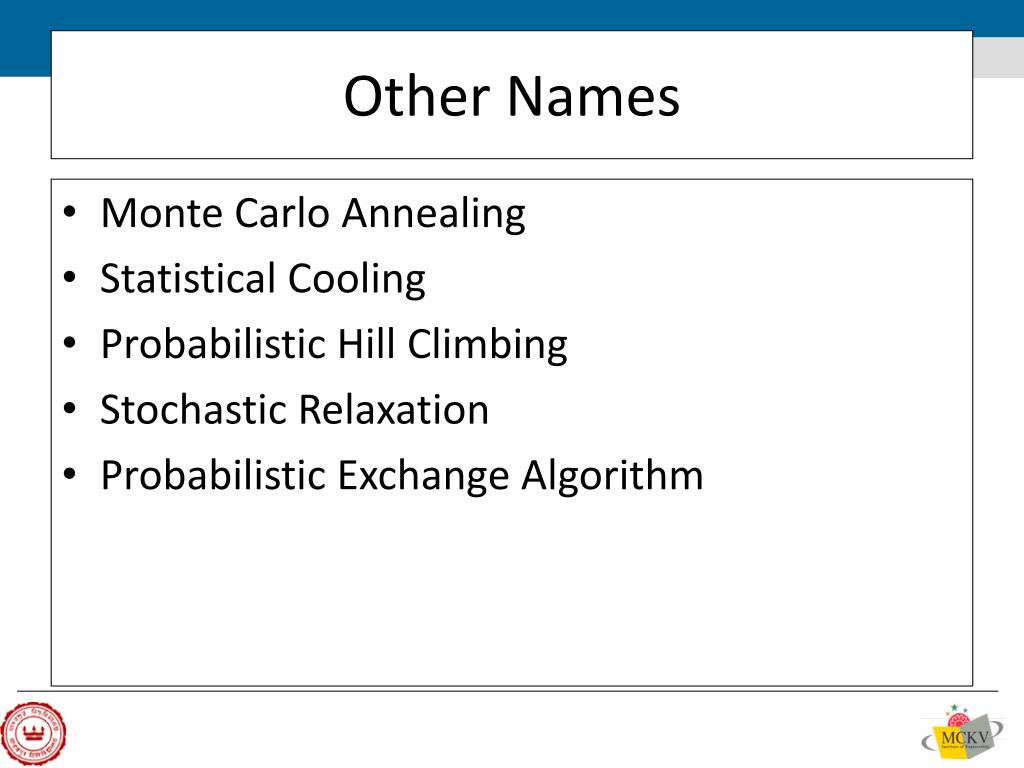Image resolution: width=1024 pixels, height=768 pixels.
Task: Click the bullet before Statistical Cooling
Action: (x=70, y=278)
